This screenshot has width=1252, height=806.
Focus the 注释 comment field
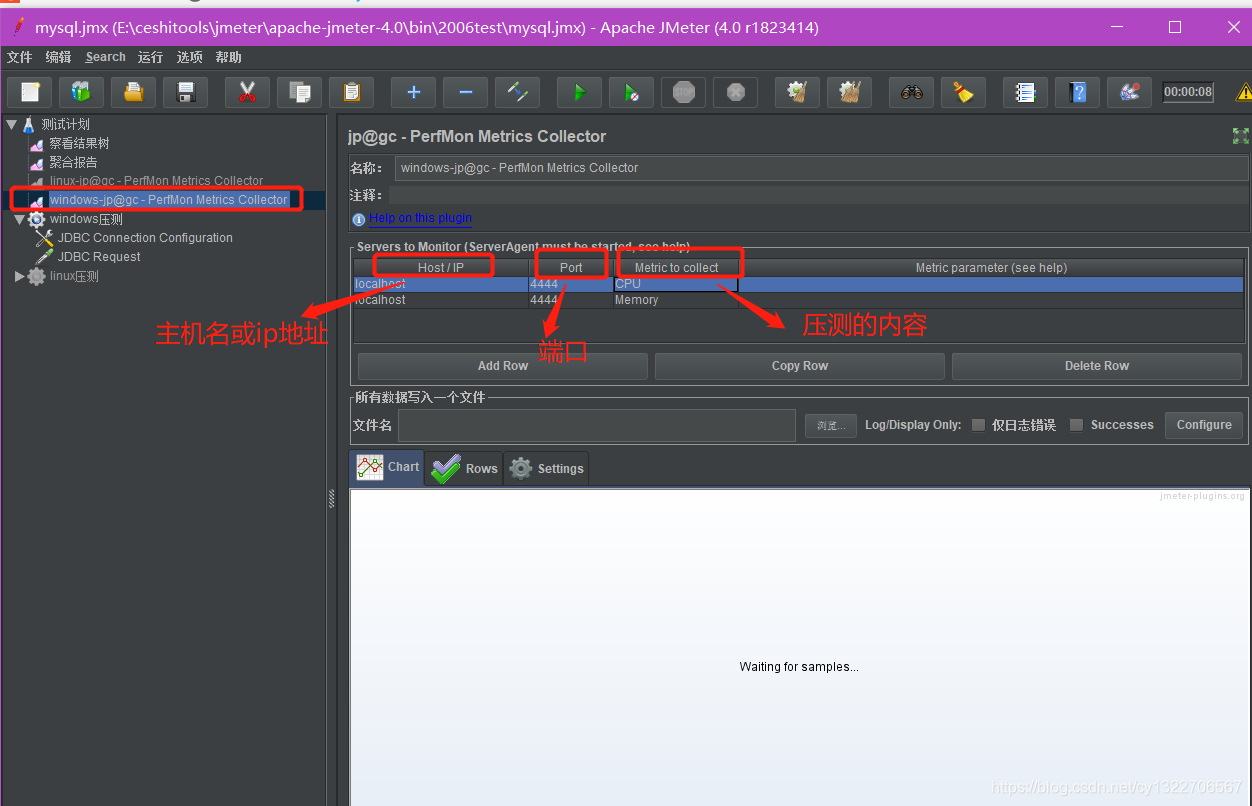(818, 195)
